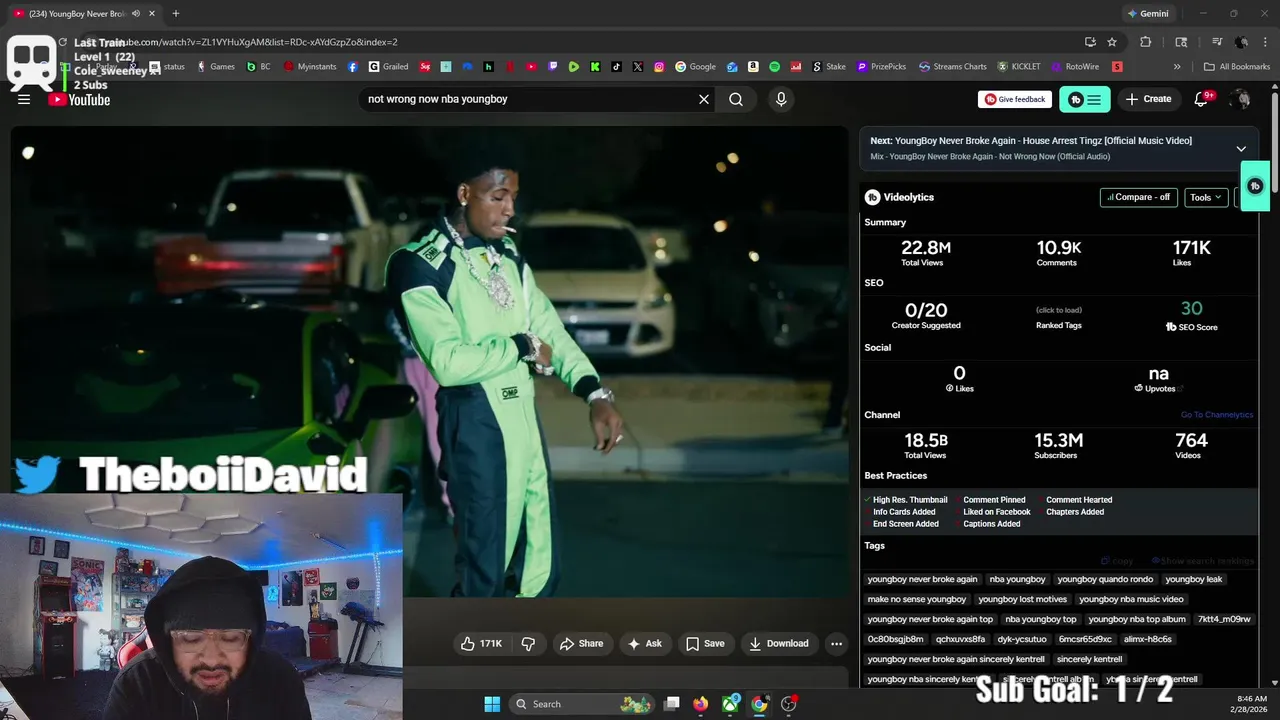
Task: Run the search with the magnifier button
Action: tap(736, 99)
